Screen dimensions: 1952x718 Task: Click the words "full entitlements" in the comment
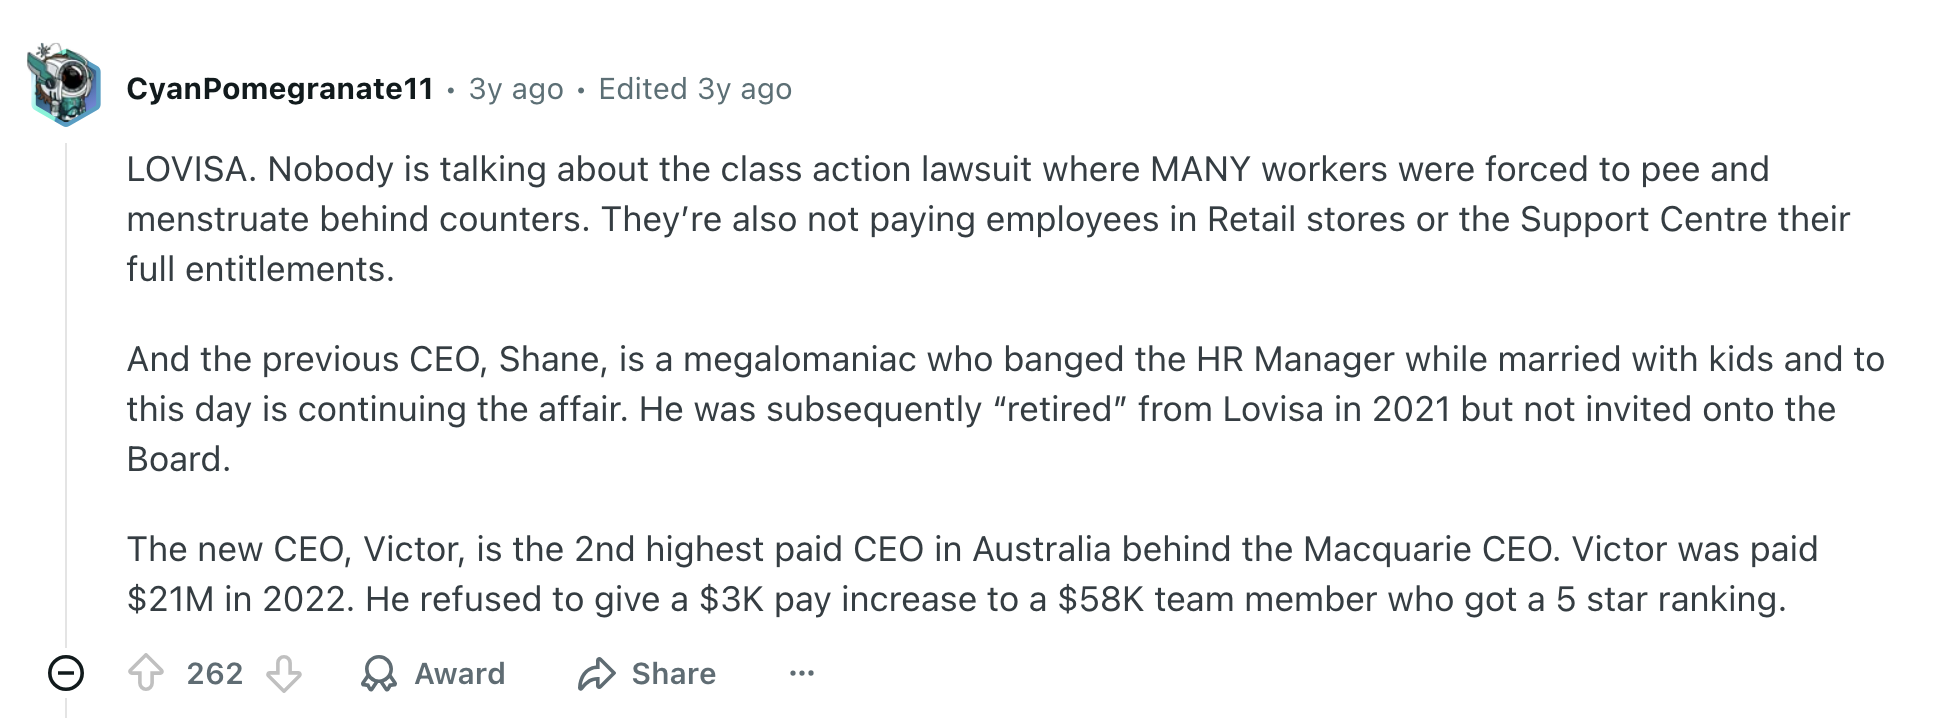coord(260,269)
